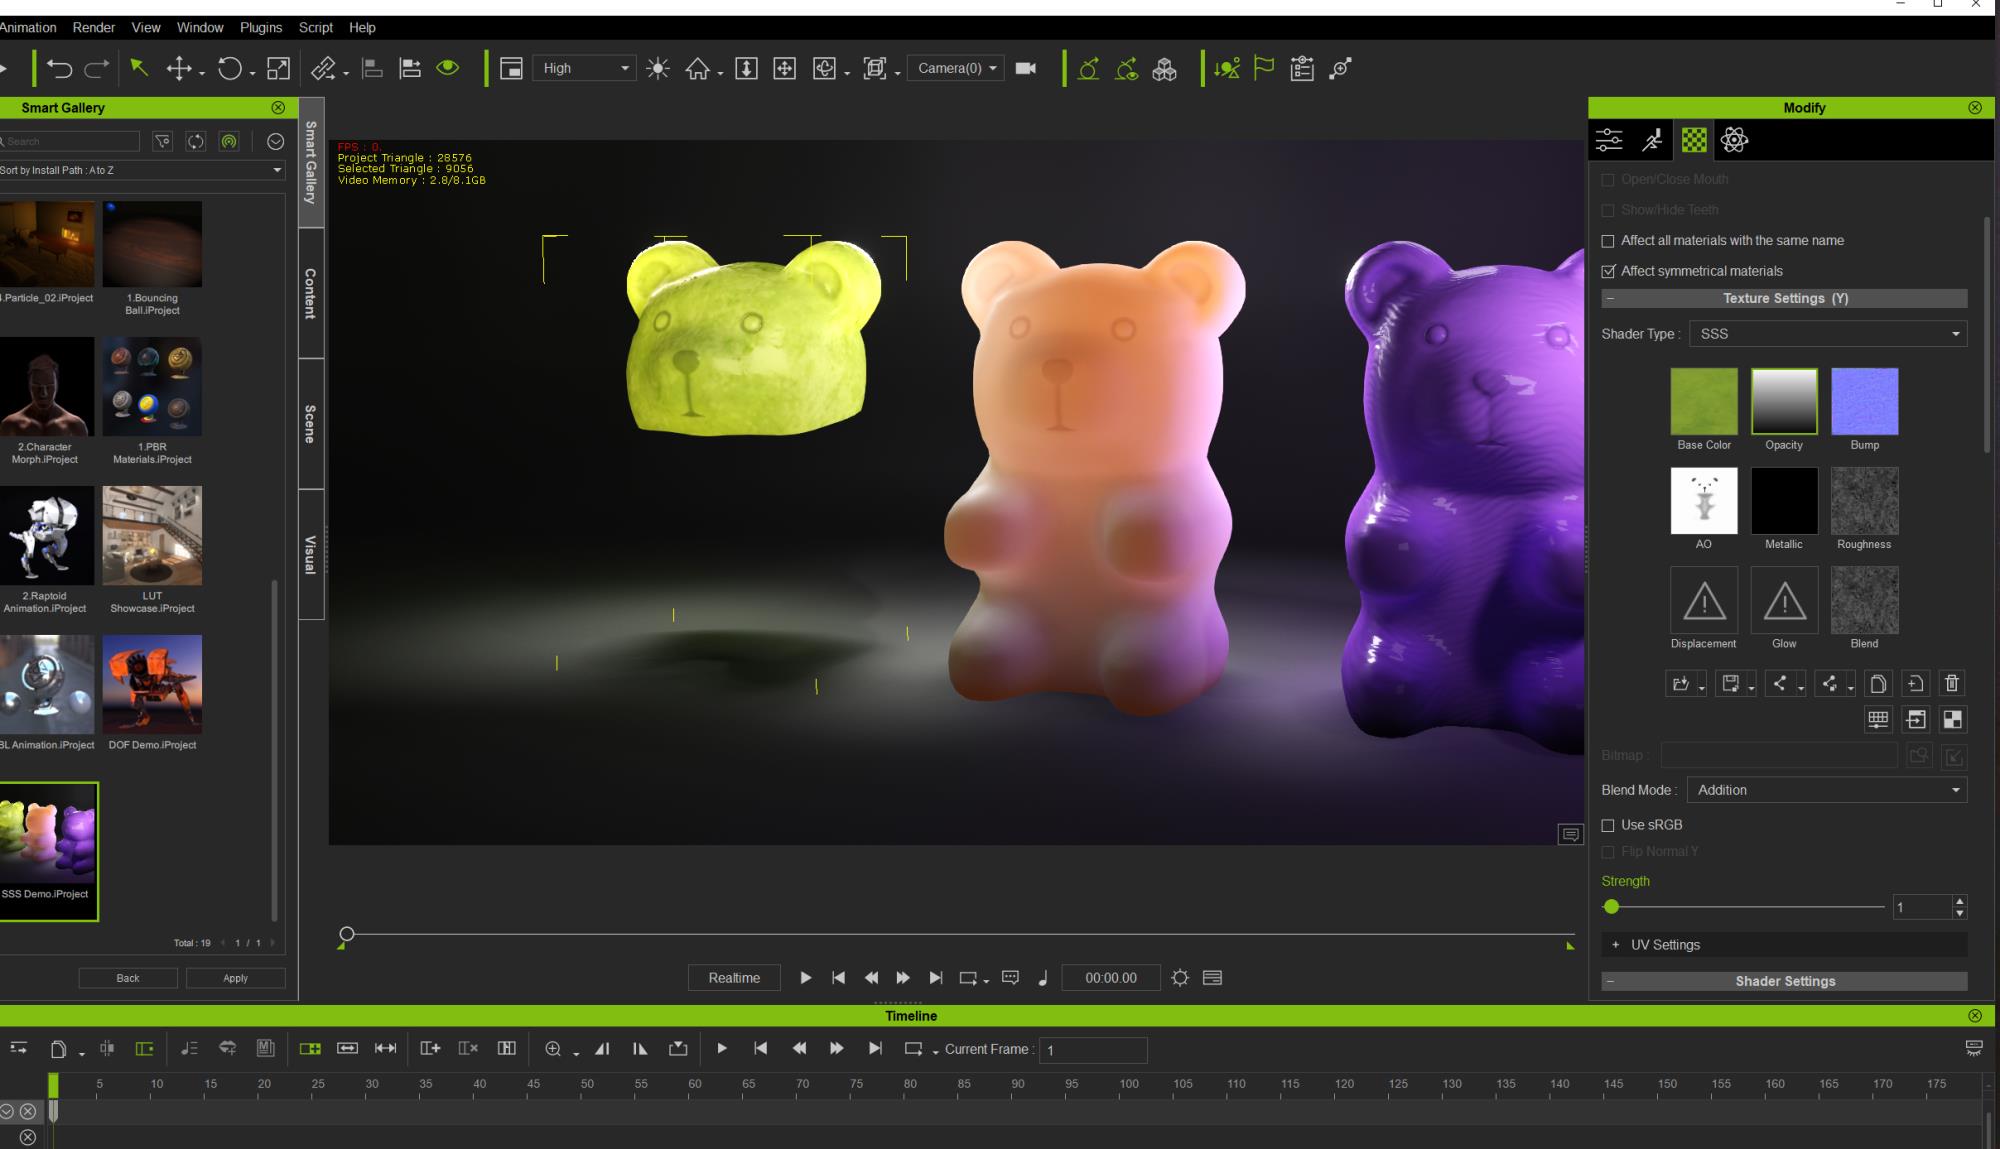The height and width of the screenshot is (1149, 2000).
Task: Close the Smart Gallery panel
Action: pos(278,107)
